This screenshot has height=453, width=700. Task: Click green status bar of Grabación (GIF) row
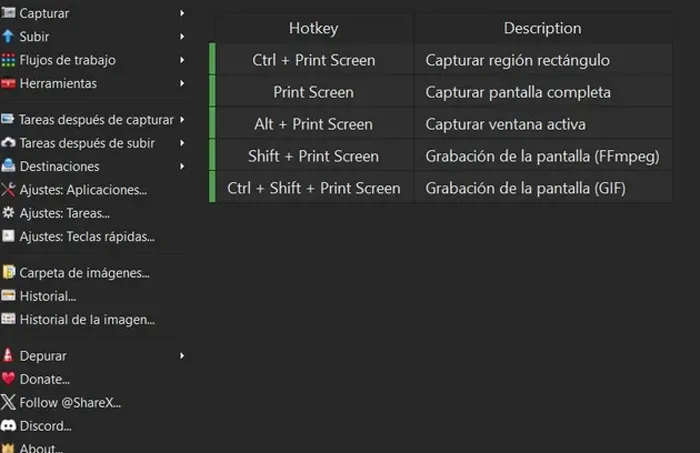212,187
